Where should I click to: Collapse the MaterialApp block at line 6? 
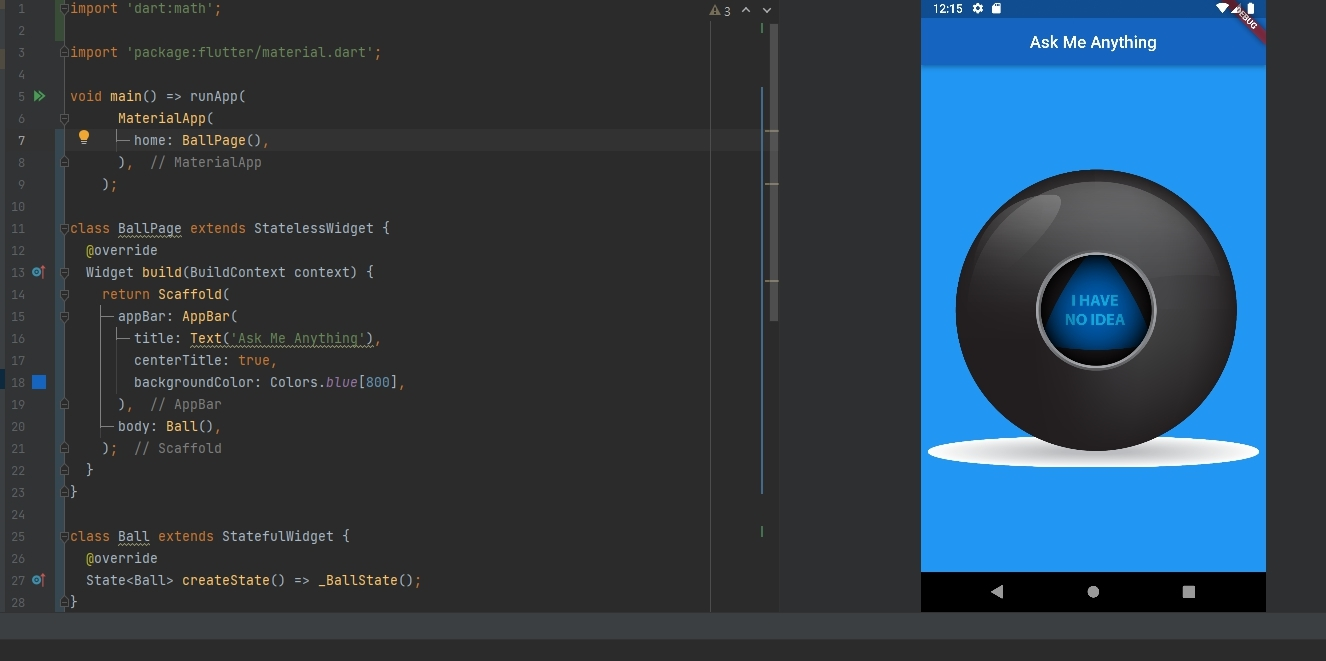pos(64,118)
